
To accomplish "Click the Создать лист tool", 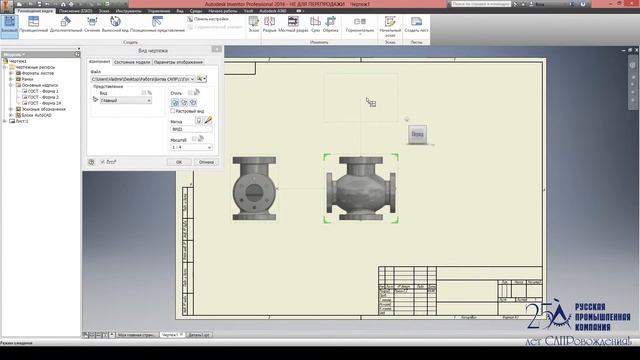I will tap(416, 24).
